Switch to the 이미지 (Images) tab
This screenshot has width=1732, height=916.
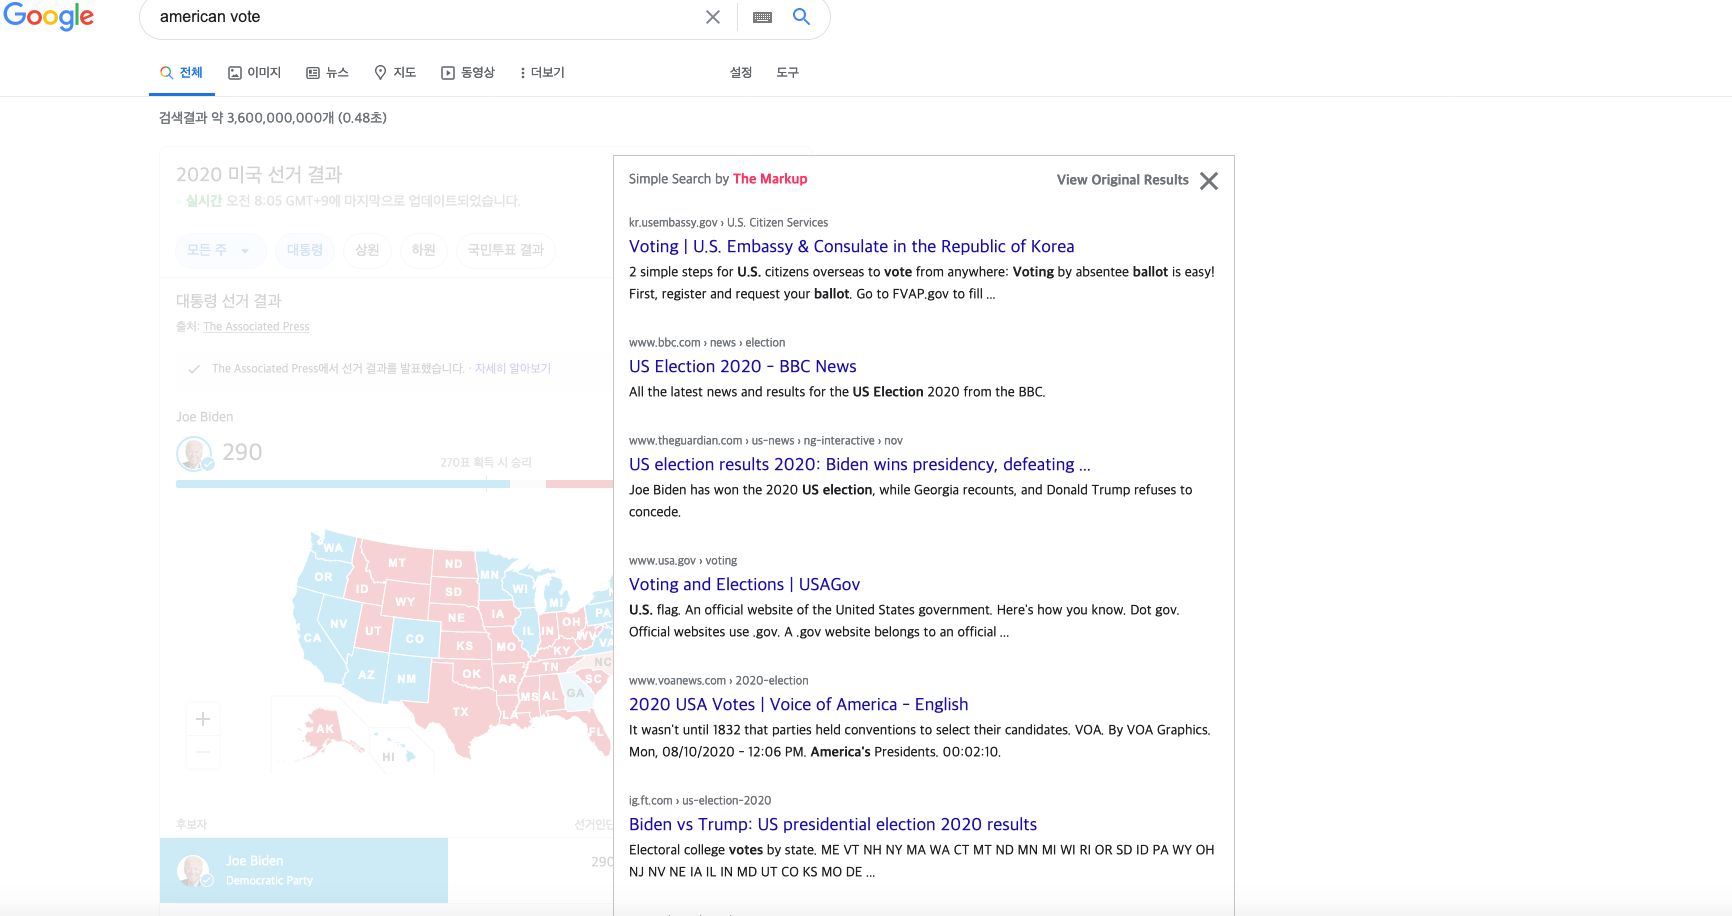(255, 72)
